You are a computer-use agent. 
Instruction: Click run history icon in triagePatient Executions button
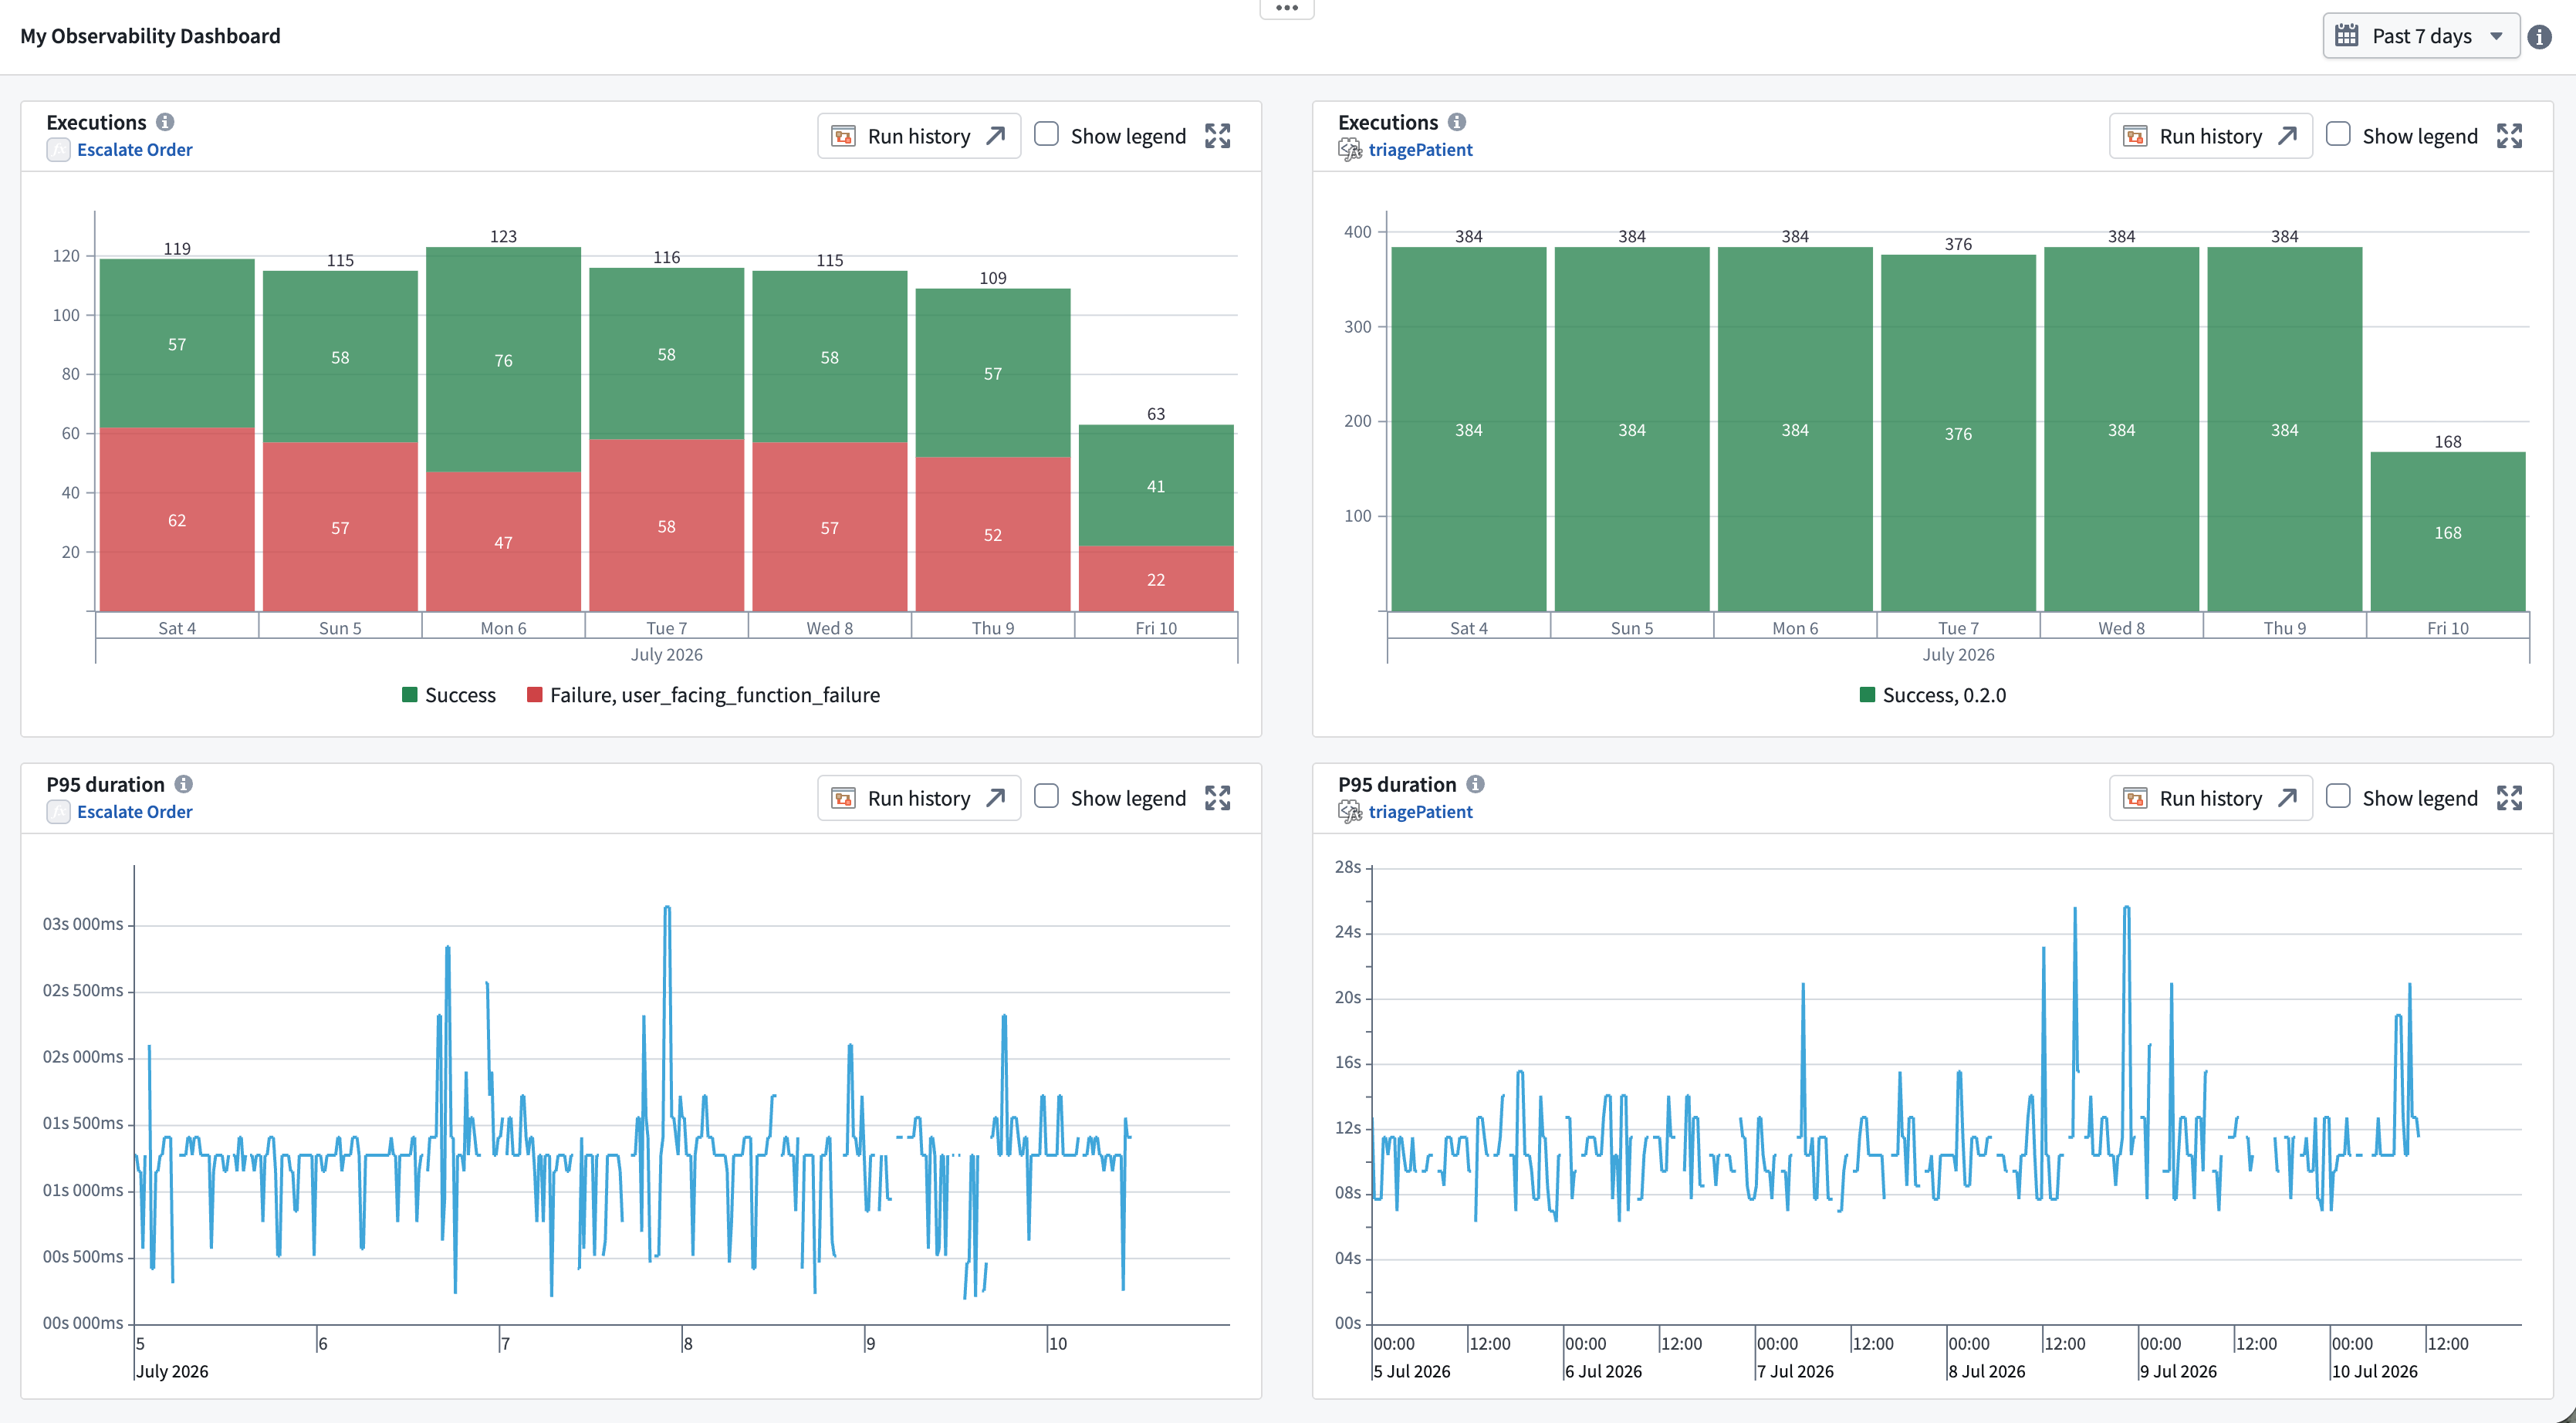coord(2135,136)
